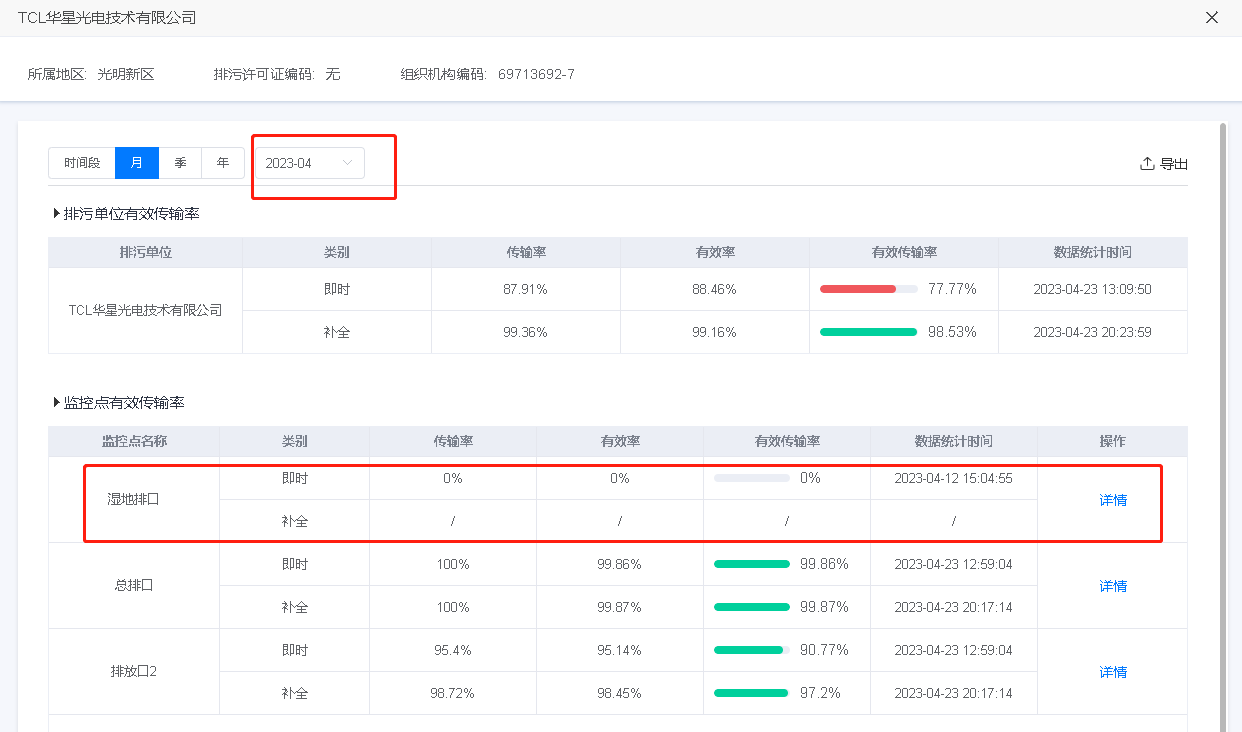
Task: Click the 98.45% value for 排放口2
Action: [620, 693]
